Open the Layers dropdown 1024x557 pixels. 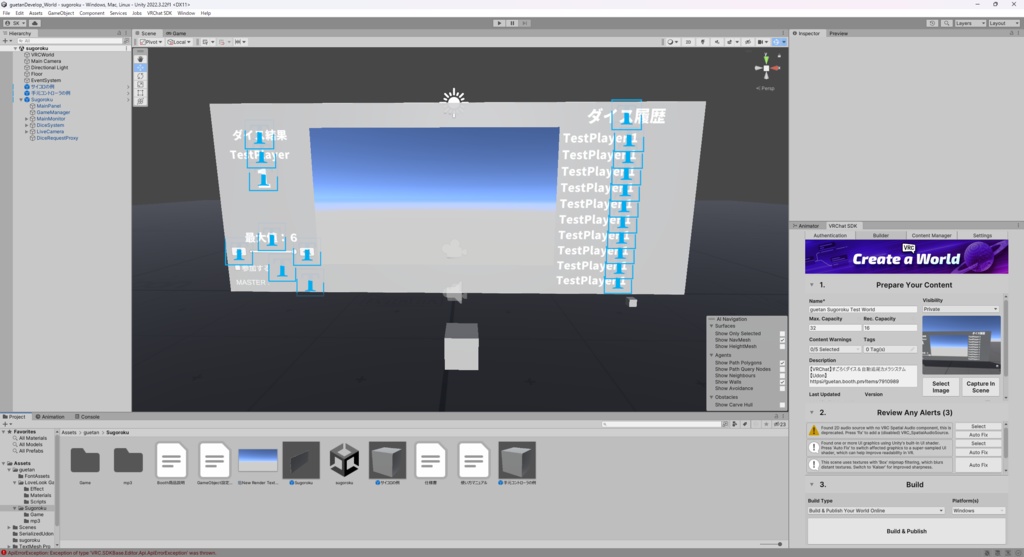coord(970,23)
